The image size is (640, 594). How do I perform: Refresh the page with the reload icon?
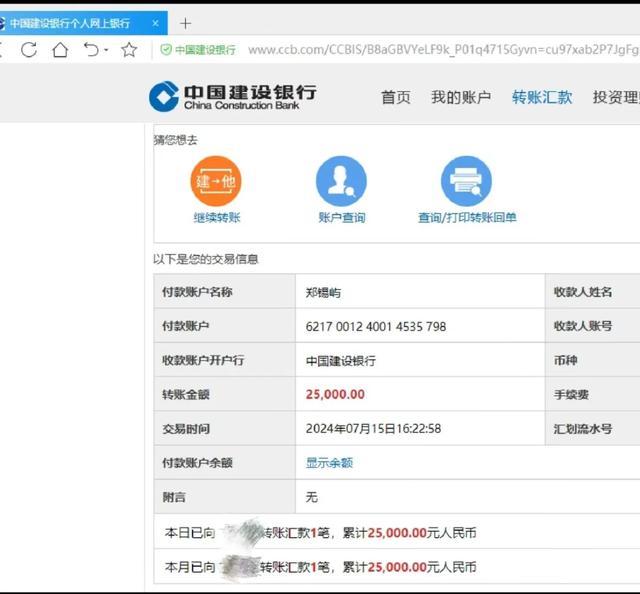(29, 49)
